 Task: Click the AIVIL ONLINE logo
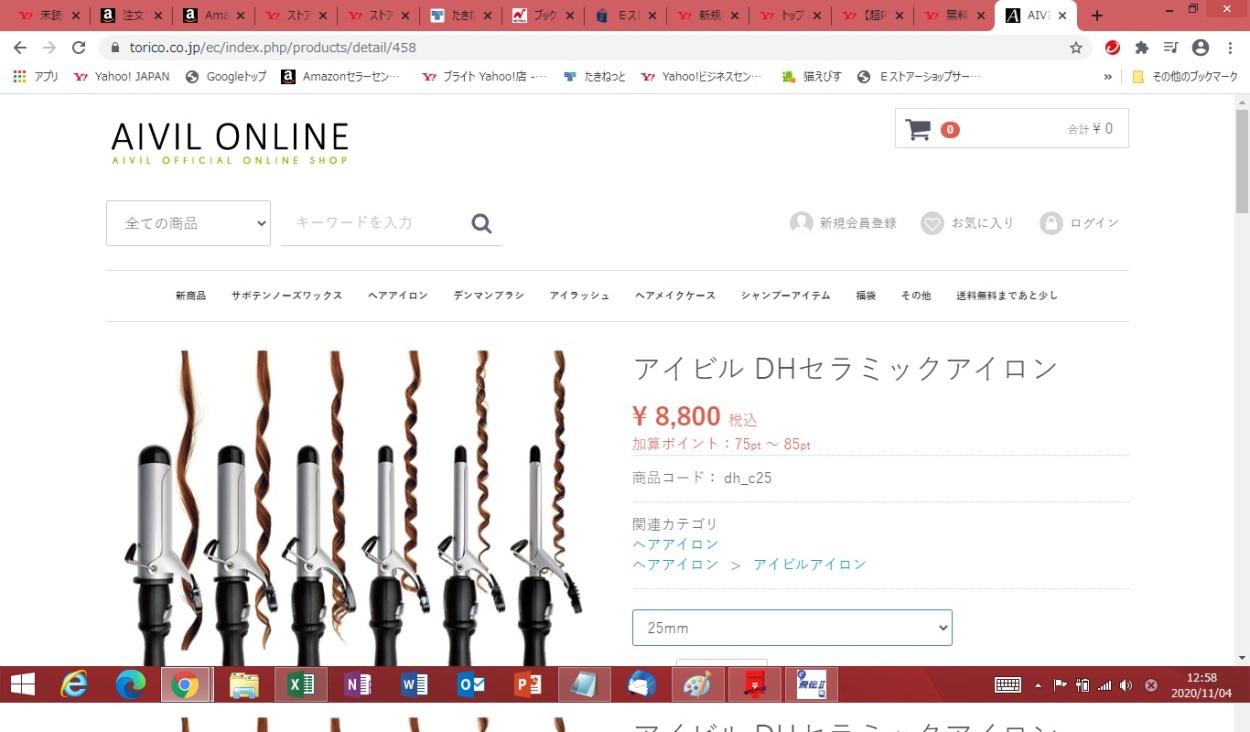[229, 143]
